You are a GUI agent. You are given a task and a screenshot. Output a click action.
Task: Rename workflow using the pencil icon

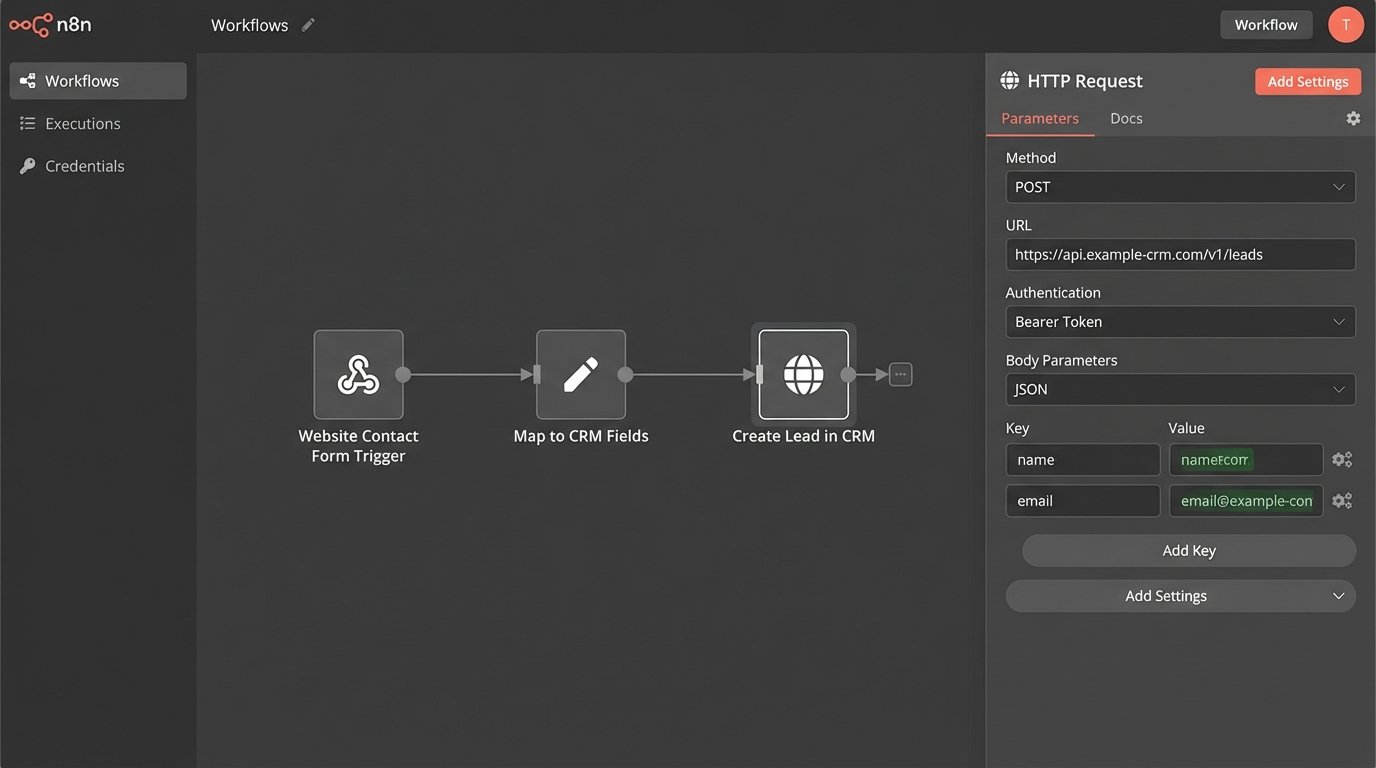click(x=307, y=23)
